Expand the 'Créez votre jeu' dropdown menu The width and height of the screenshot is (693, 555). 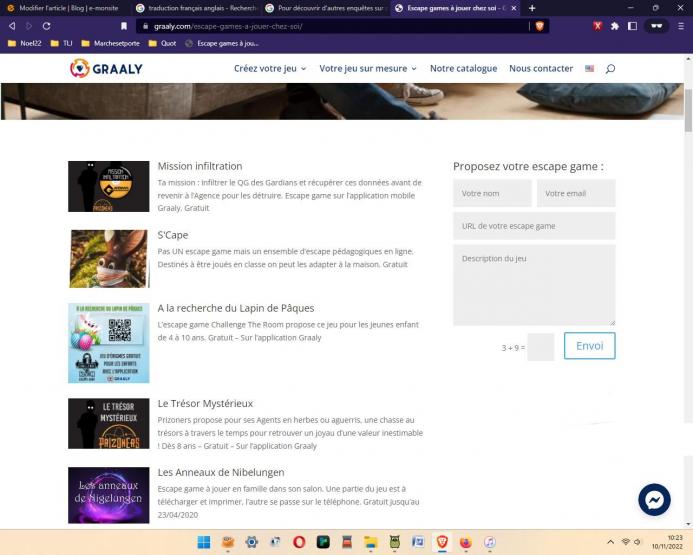[270, 69]
